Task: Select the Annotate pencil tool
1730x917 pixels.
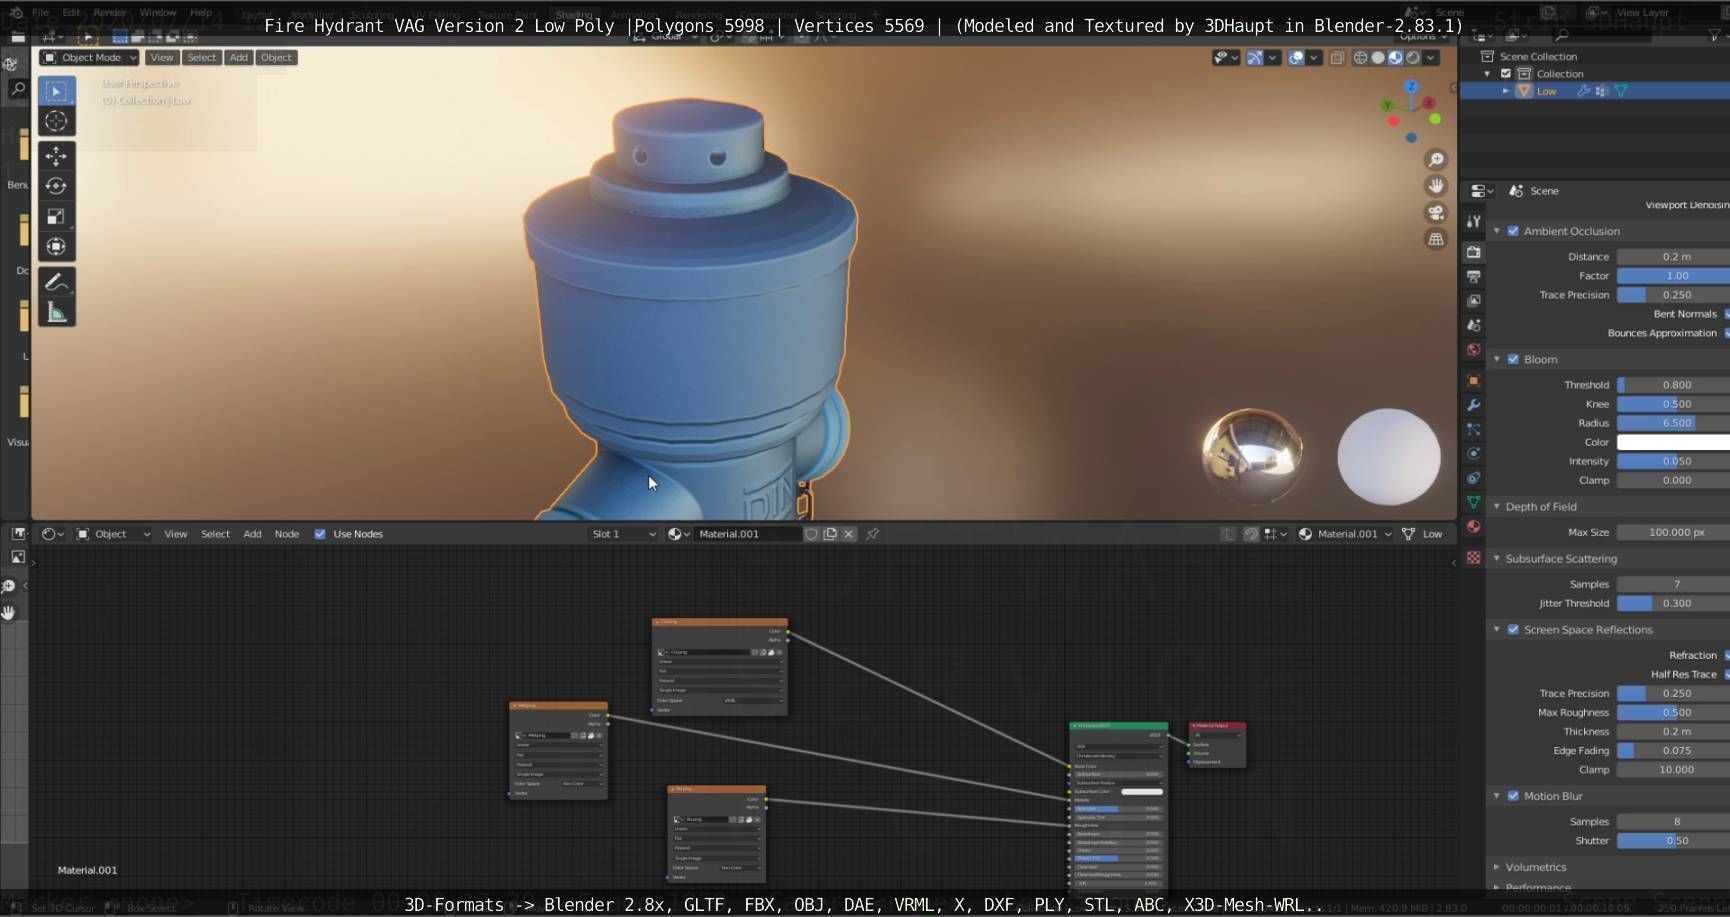Action: click(56, 282)
